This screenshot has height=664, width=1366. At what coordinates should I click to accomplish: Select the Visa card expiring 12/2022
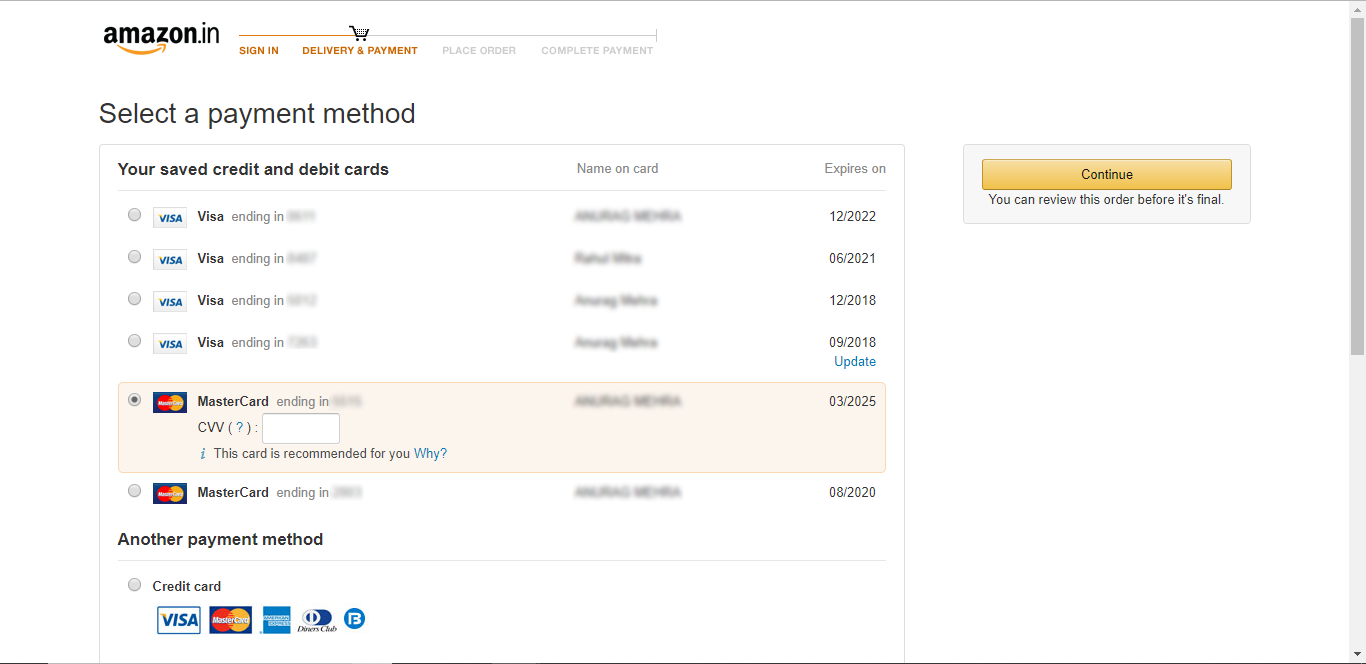tap(134, 215)
